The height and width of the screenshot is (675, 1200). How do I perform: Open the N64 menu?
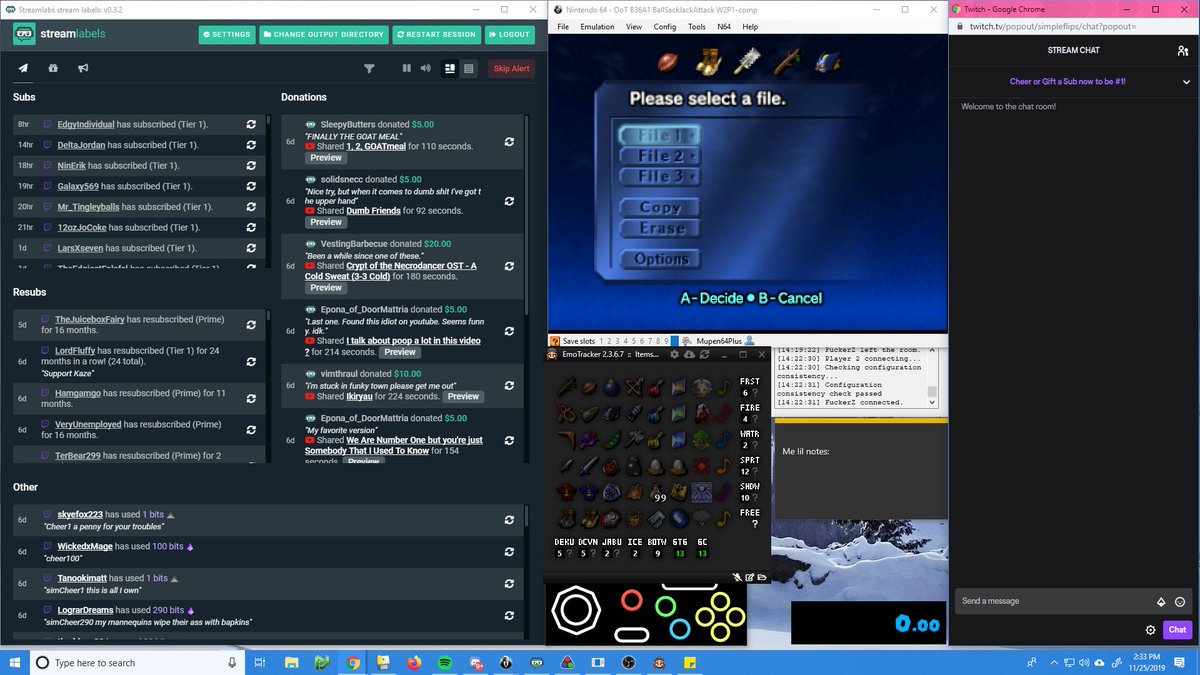pyautogui.click(x=723, y=27)
